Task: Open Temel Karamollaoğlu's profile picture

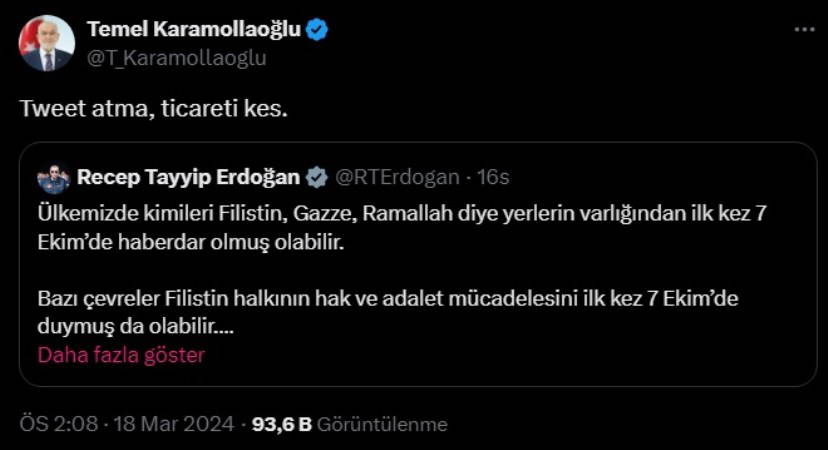Action: pos(47,44)
